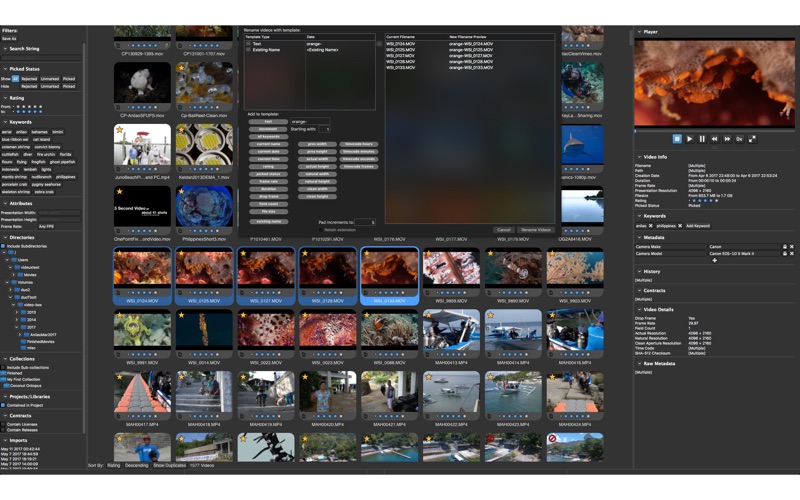Click Cancel in rename dialog
This screenshot has height=500, width=800.
[504, 230]
